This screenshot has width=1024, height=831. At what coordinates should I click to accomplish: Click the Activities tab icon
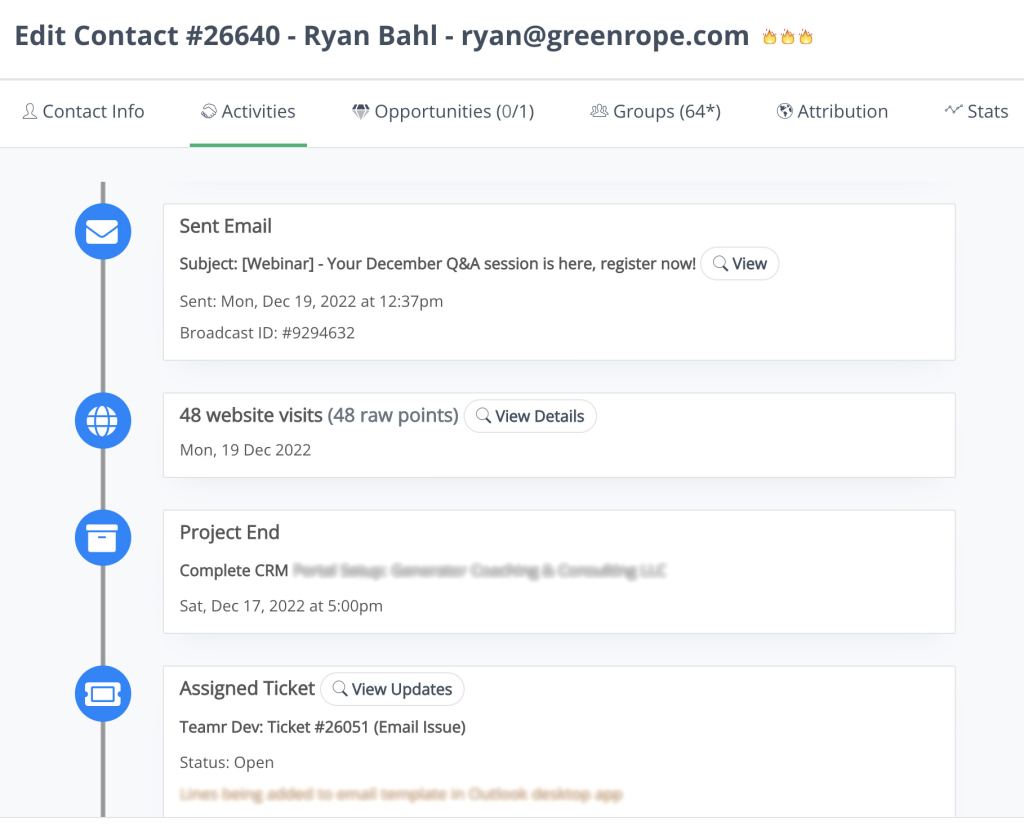coord(206,111)
